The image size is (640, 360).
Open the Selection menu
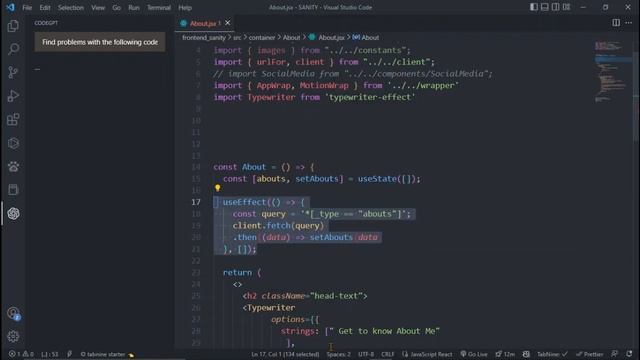[71, 7]
